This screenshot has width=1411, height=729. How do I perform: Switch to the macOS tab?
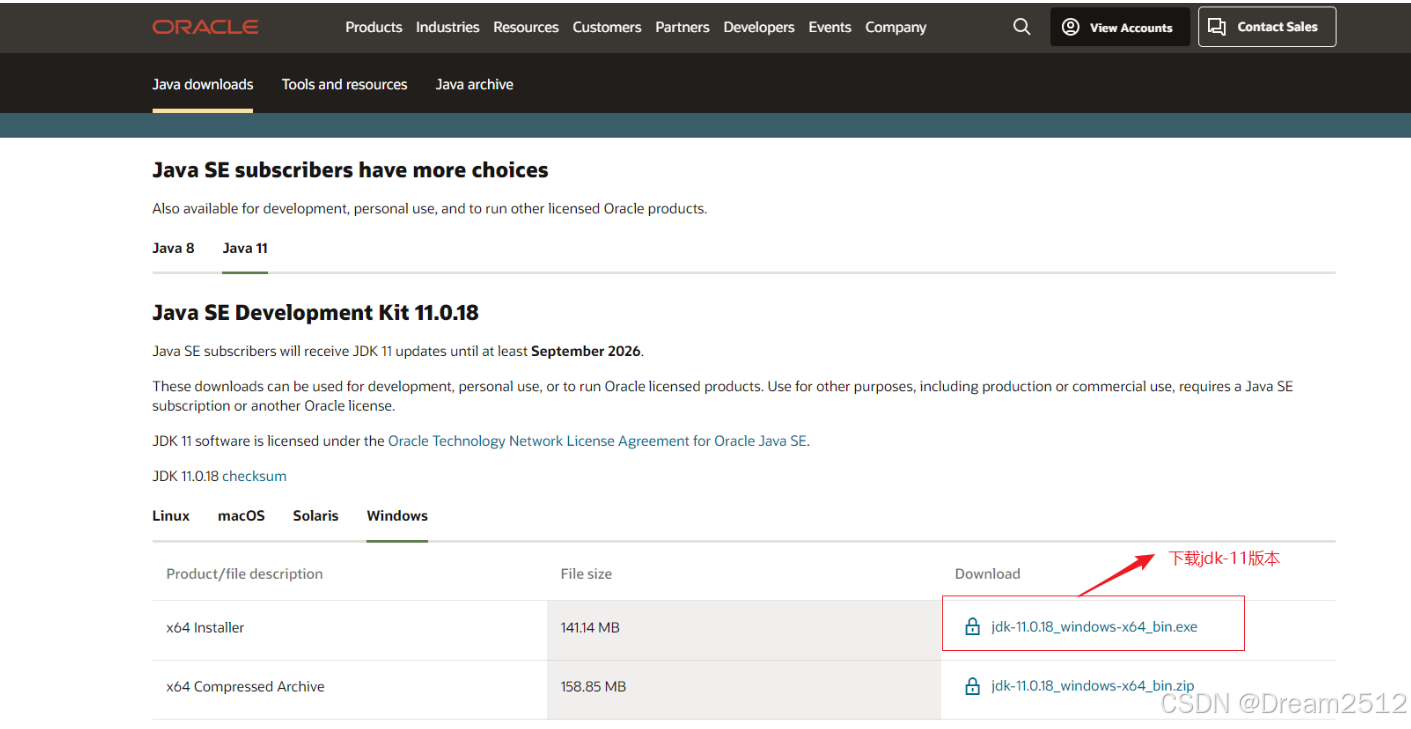pos(242,516)
